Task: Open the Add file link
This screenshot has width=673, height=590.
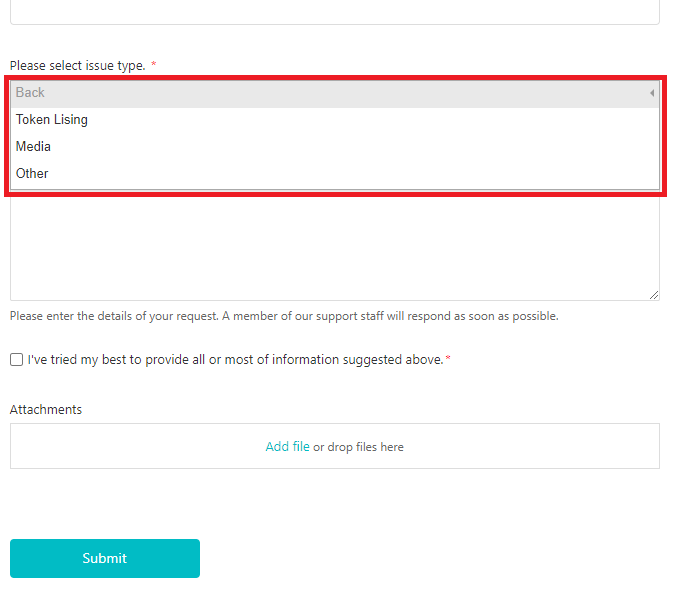Action: (x=287, y=447)
